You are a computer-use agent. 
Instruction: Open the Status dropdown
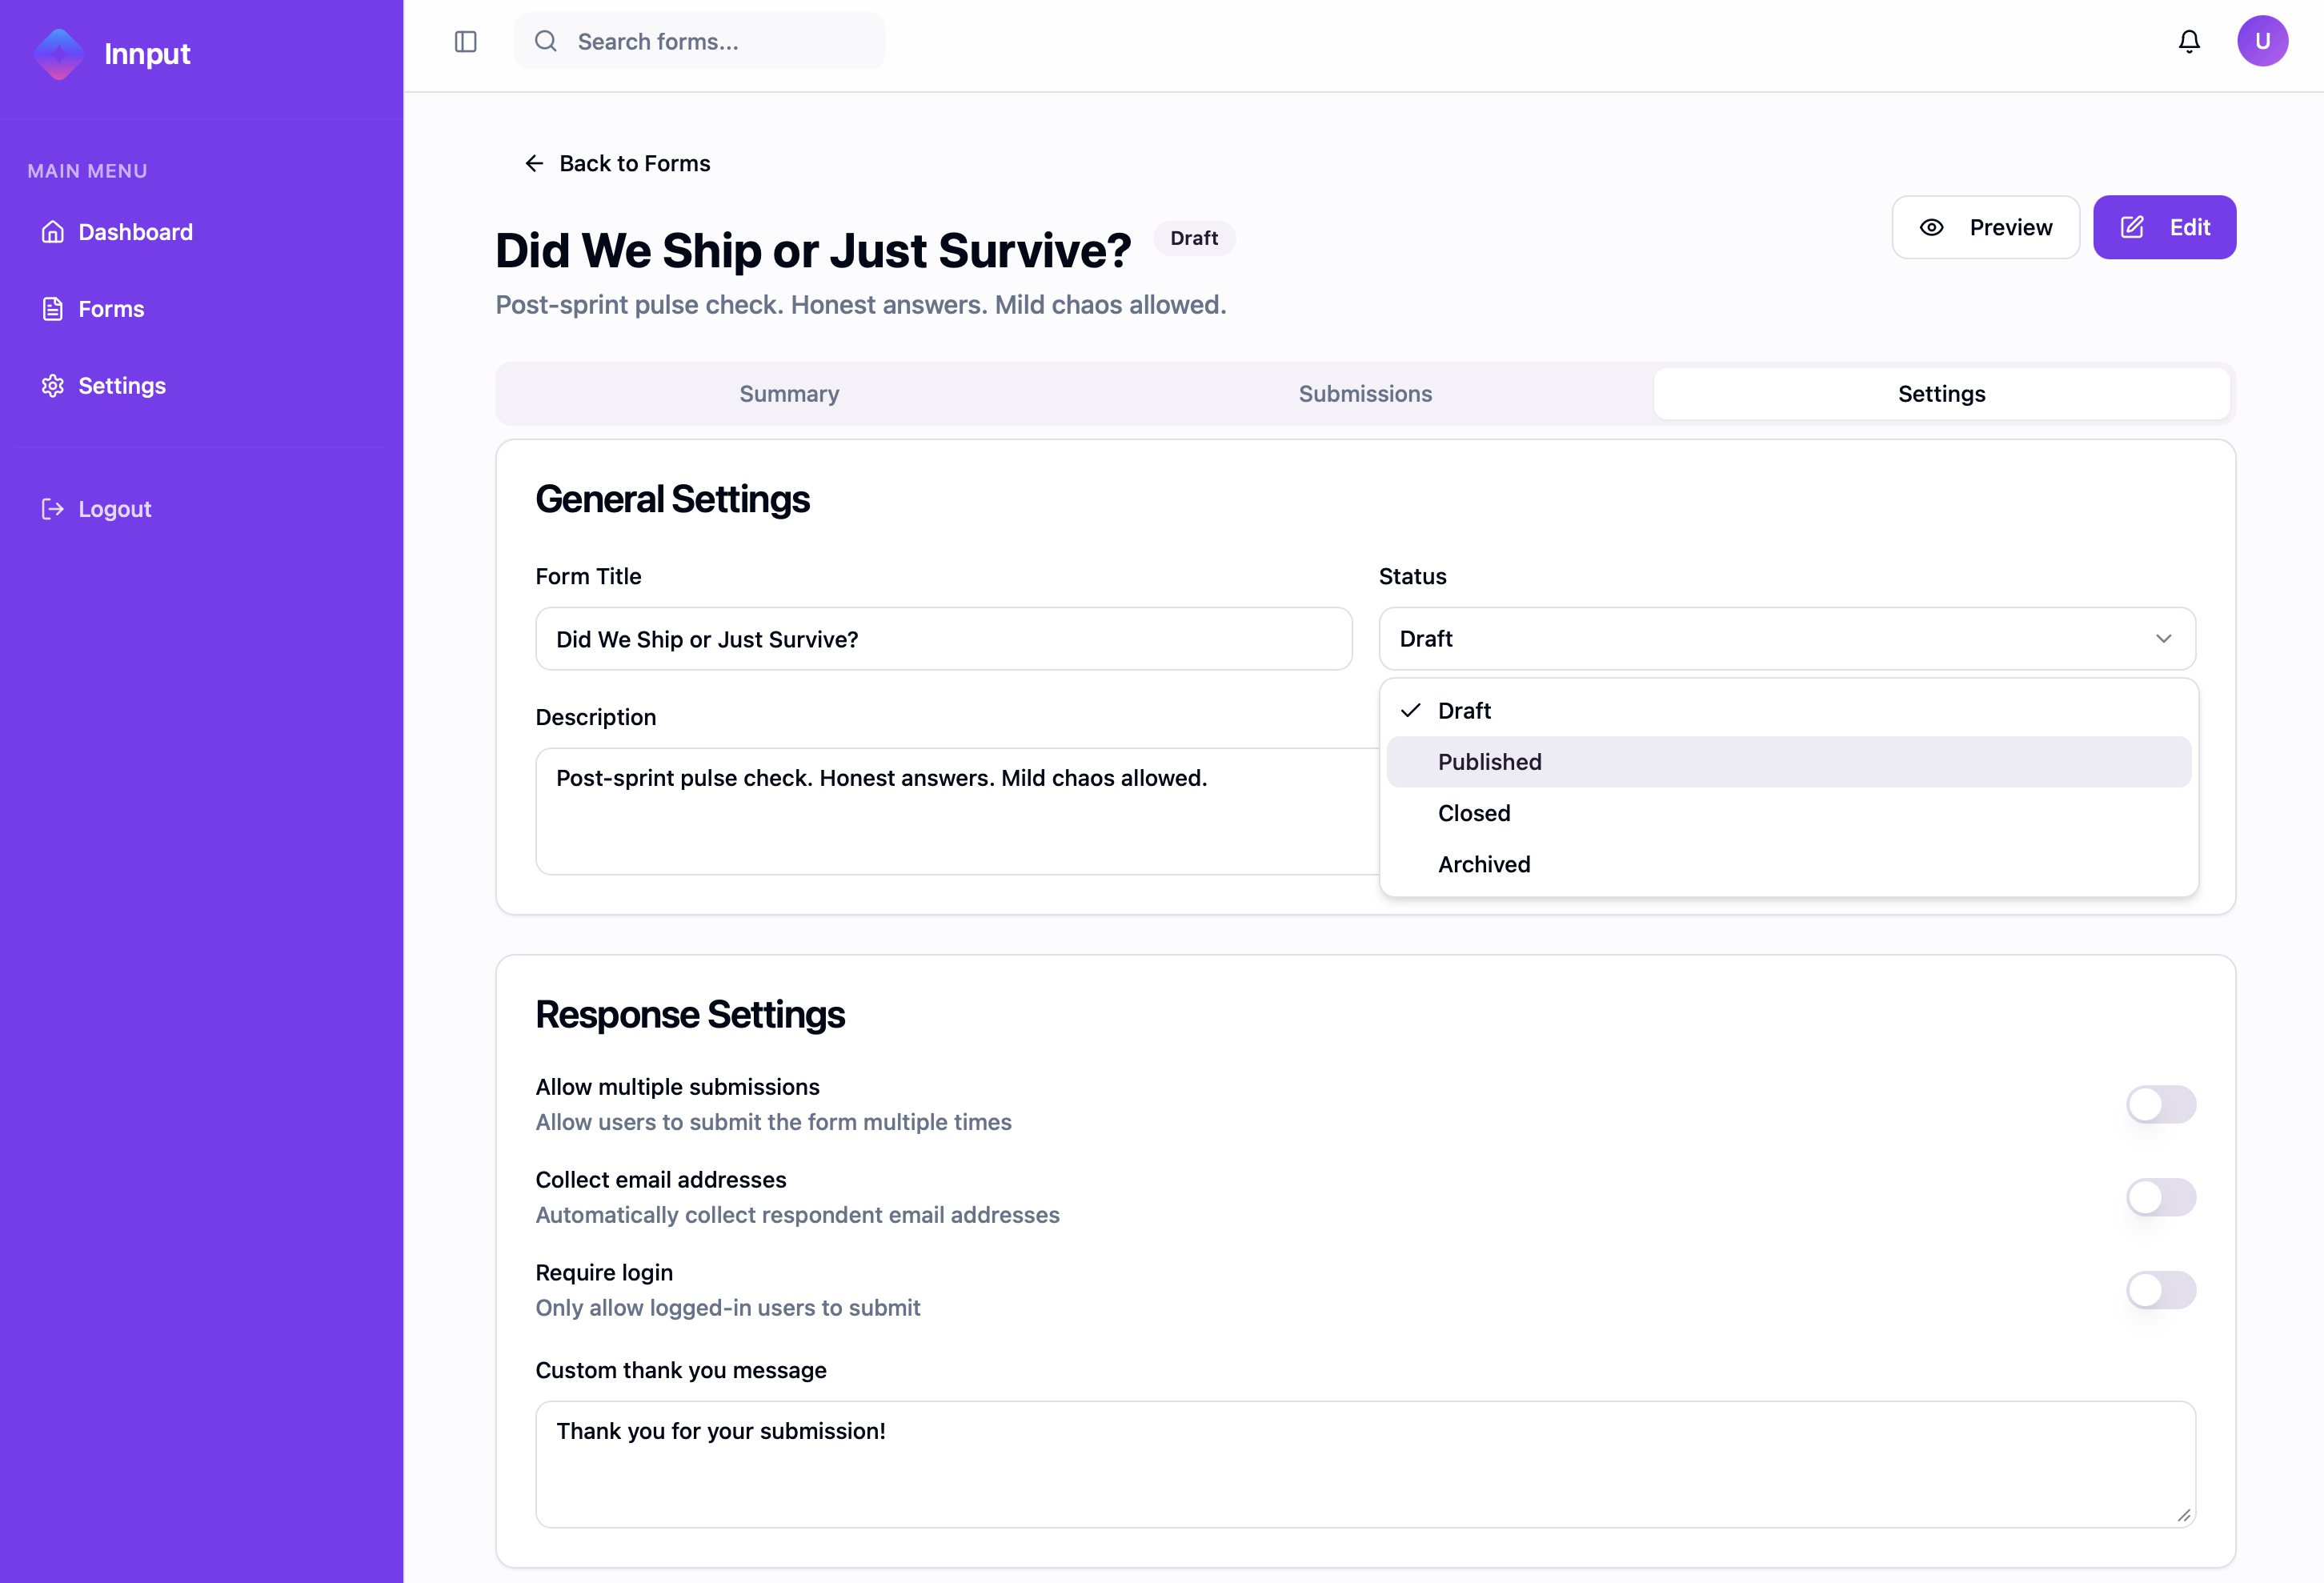point(1787,638)
